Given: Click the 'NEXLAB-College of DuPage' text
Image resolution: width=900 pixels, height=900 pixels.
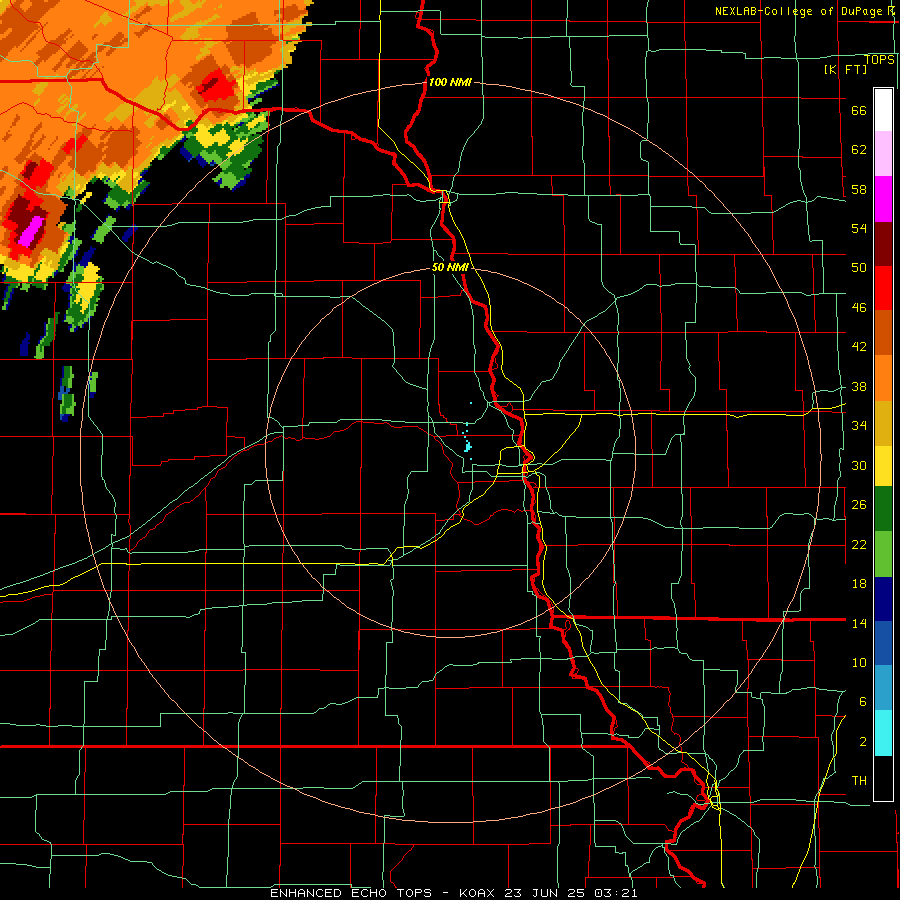Looking at the screenshot, I should coord(798,11).
